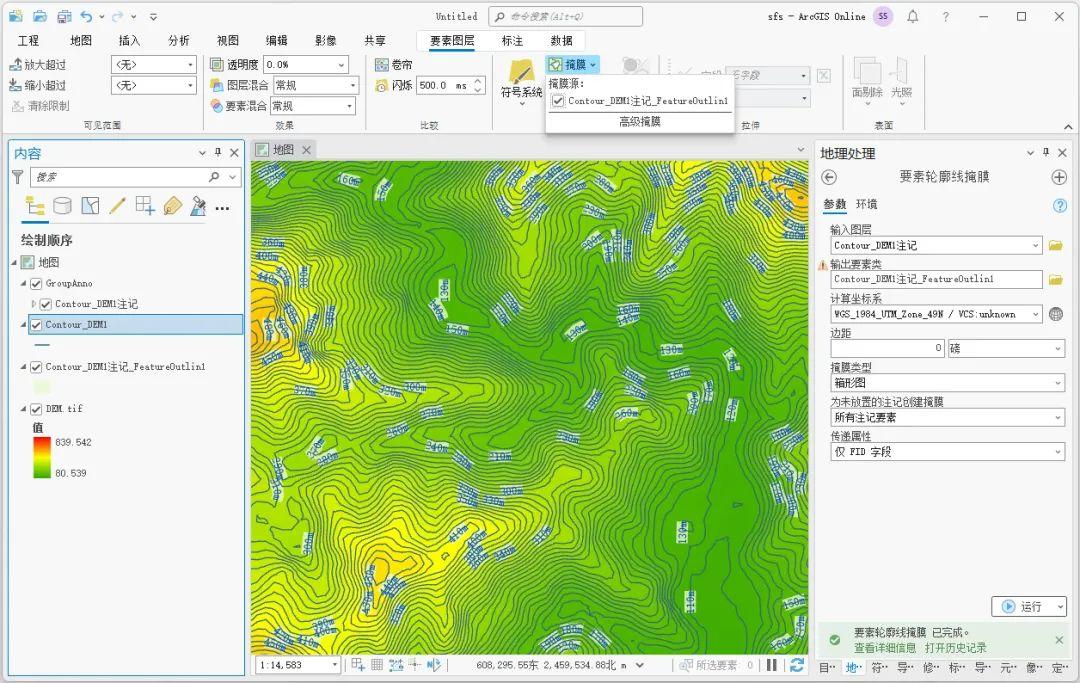
Task: Click the filter funnel icon in Contents panel
Action: [x=18, y=177]
